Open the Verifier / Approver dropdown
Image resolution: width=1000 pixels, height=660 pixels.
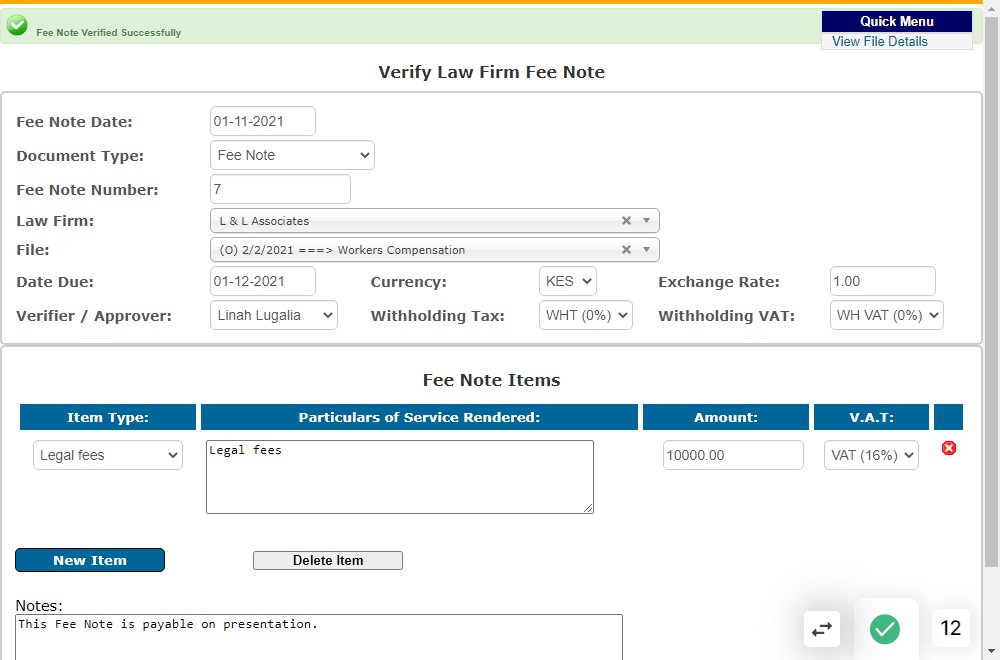[274, 315]
